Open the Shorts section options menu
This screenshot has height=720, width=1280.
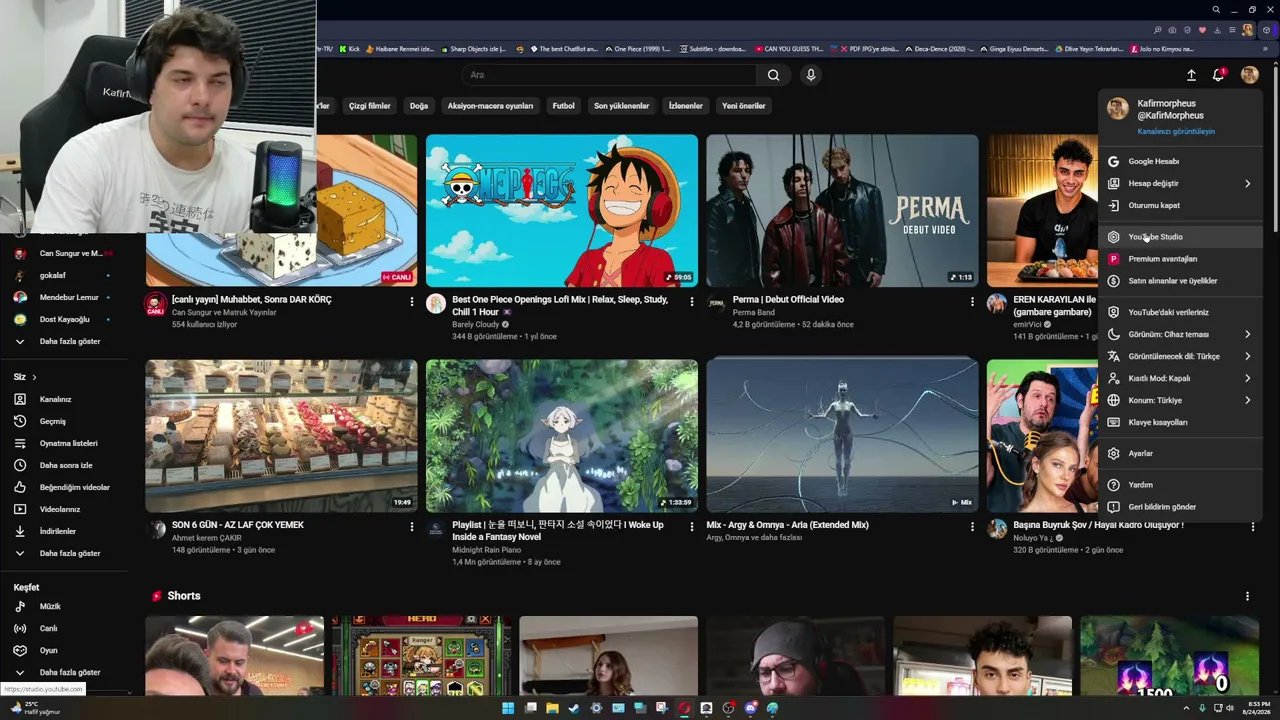pyautogui.click(x=1247, y=596)
